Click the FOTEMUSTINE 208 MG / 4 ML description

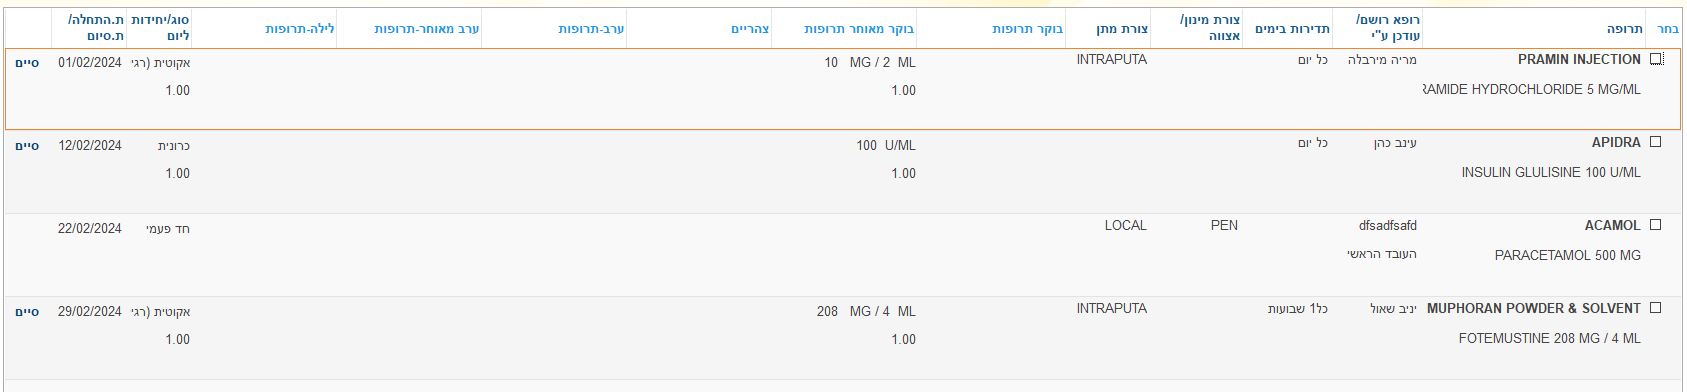point(1549,339)
